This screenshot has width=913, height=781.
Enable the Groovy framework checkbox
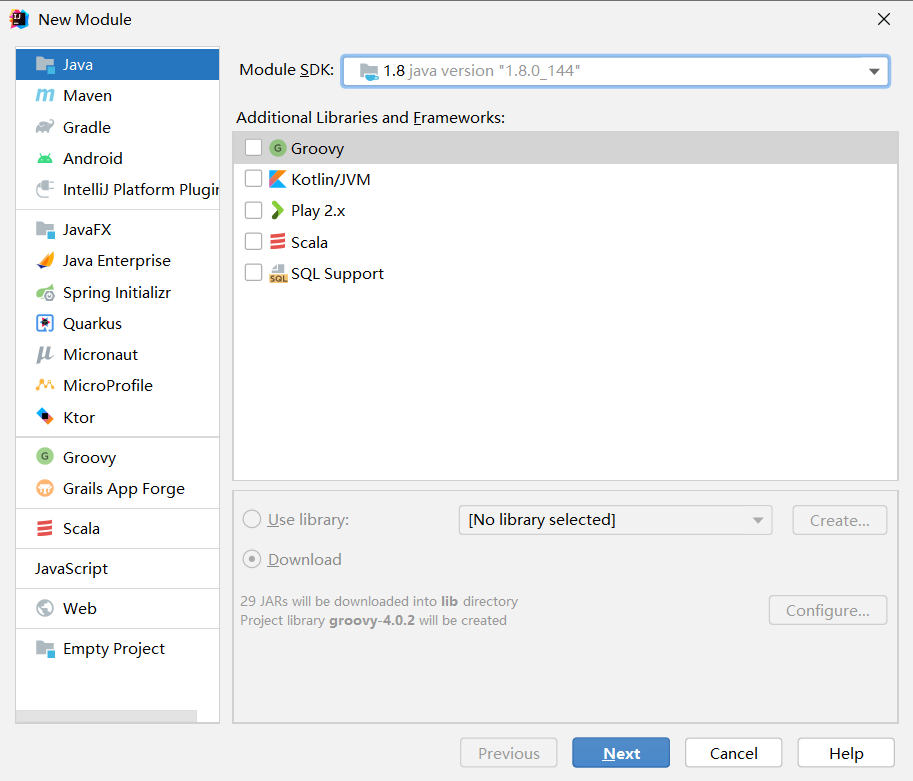253,147
